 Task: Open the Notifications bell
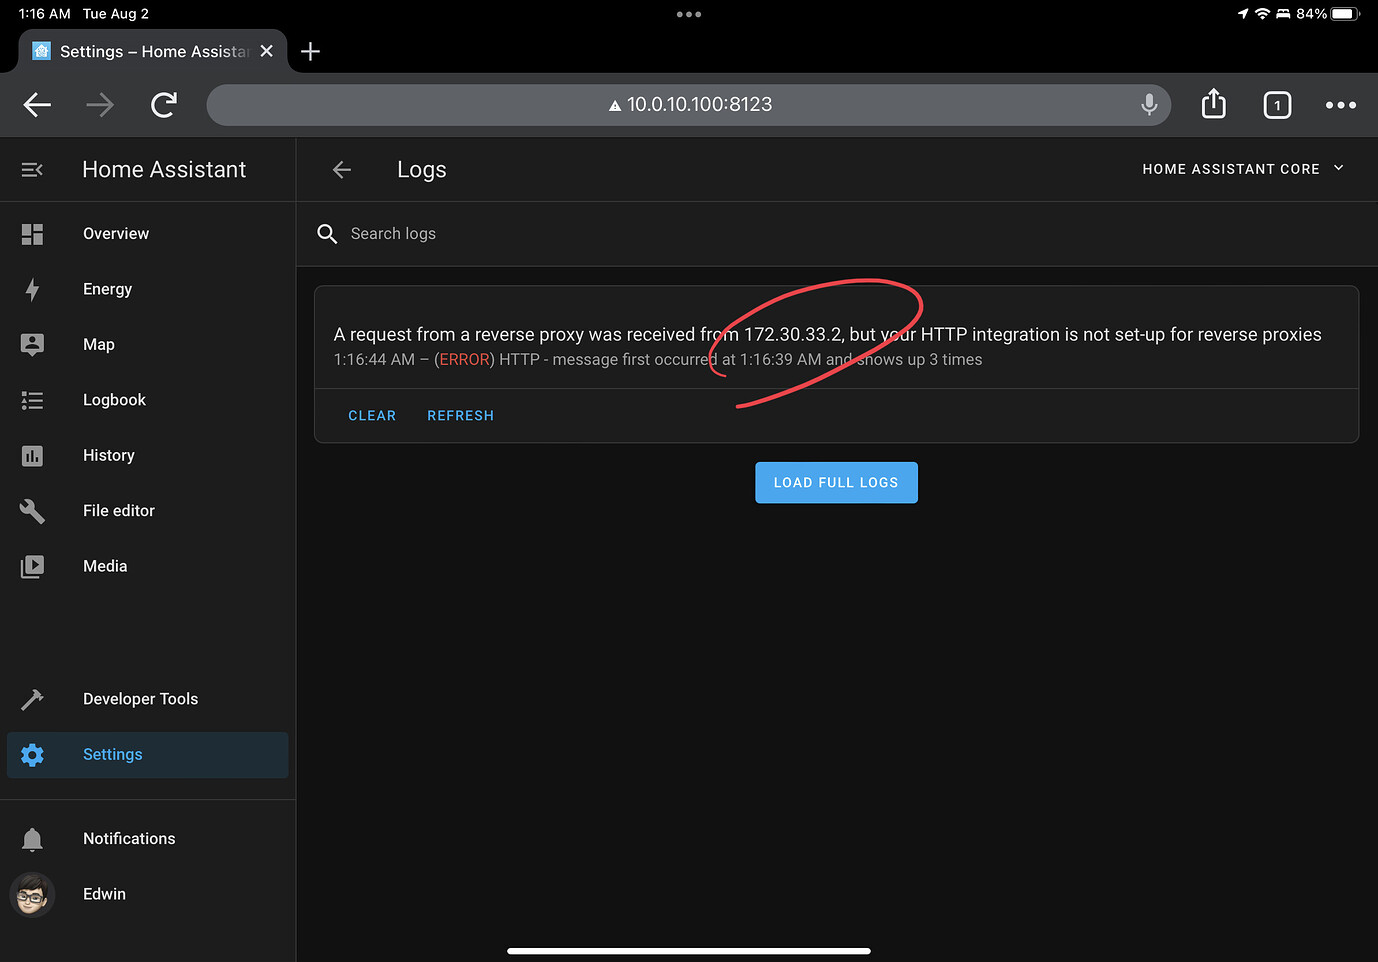(x=31, y=839)
